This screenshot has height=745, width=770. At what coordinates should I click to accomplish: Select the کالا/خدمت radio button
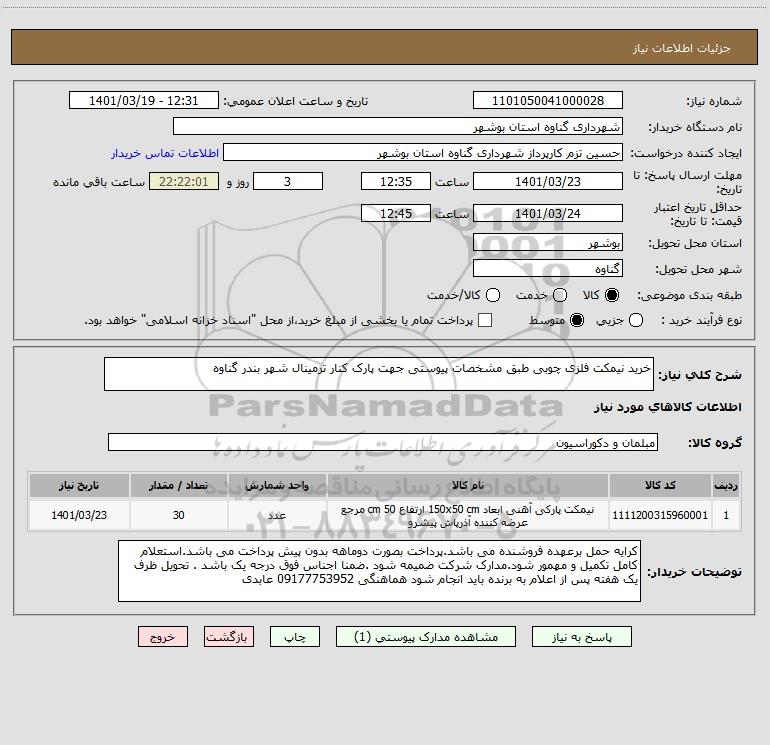pos(493,295)
